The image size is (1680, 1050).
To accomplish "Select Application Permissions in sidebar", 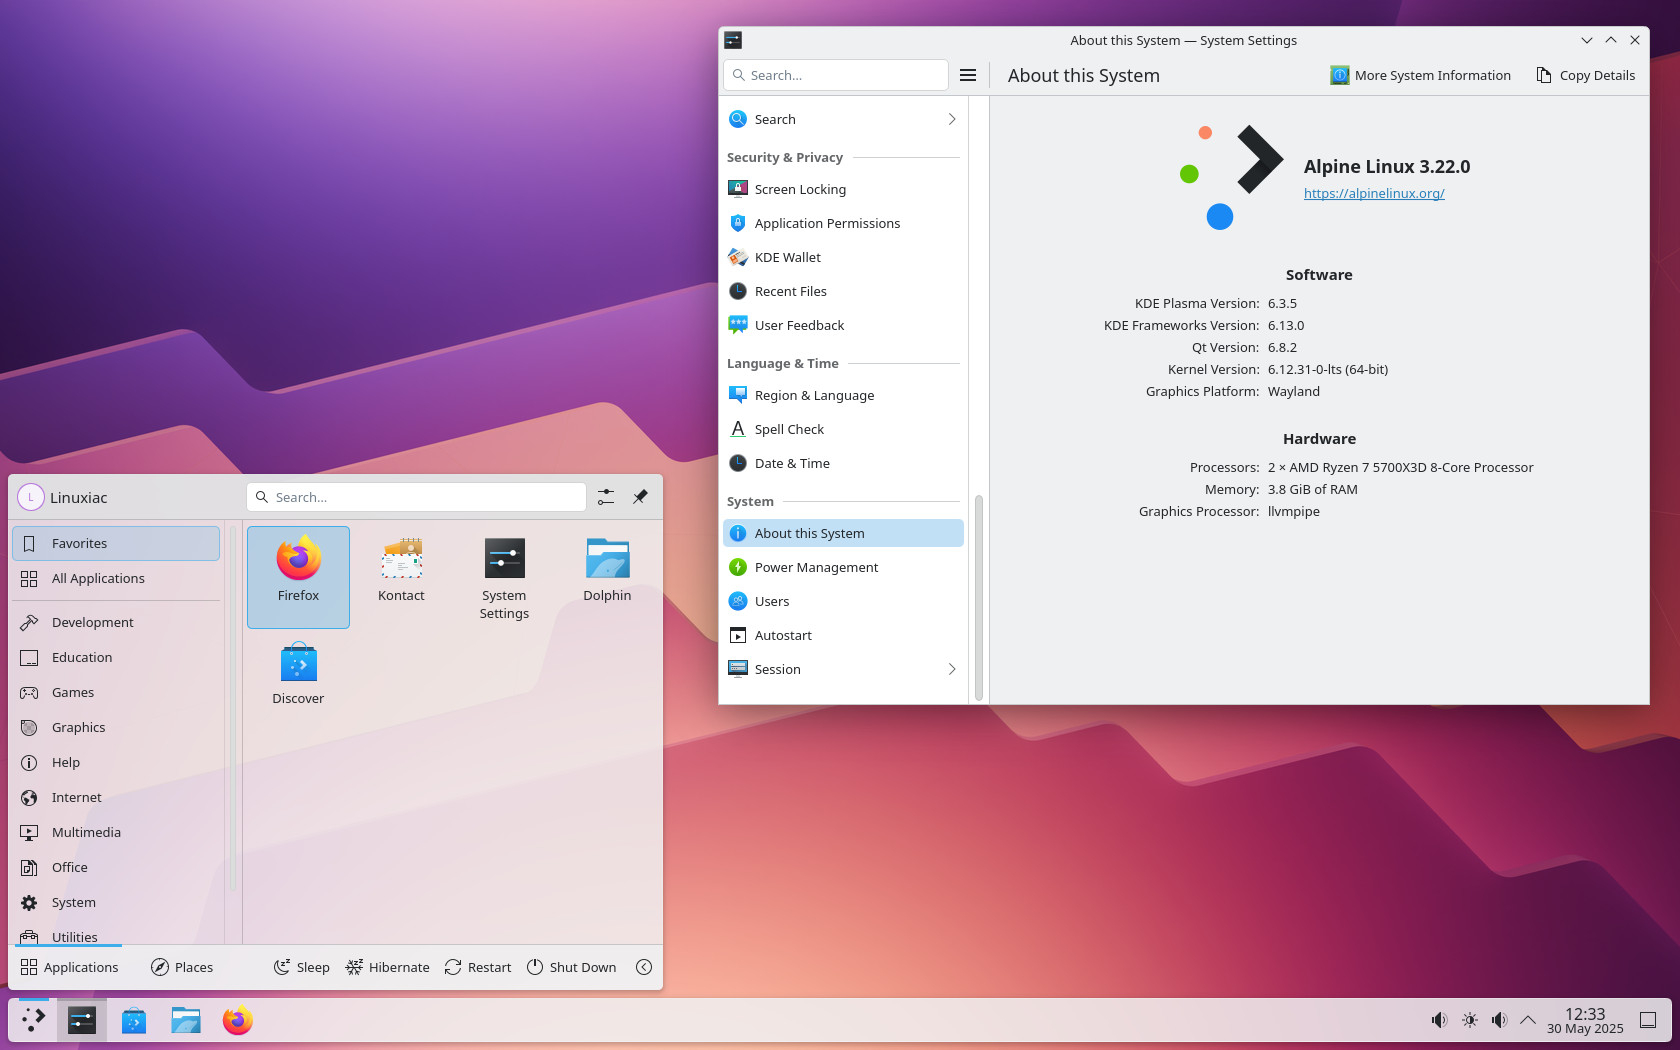I will pyautogui.click(x=827, y=223).
